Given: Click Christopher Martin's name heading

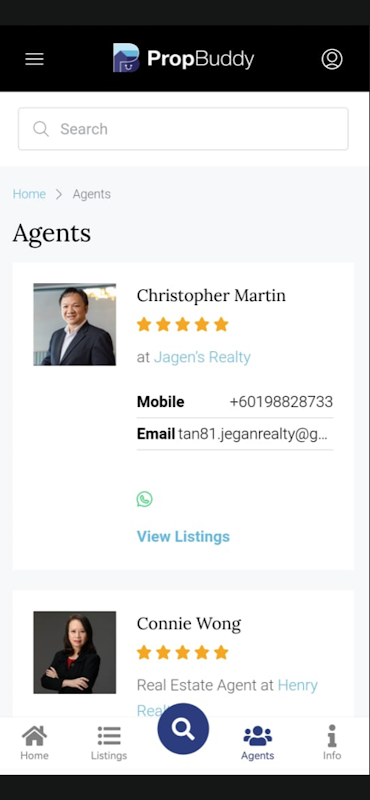Looking at the screenshot, I should coord(211,295).
